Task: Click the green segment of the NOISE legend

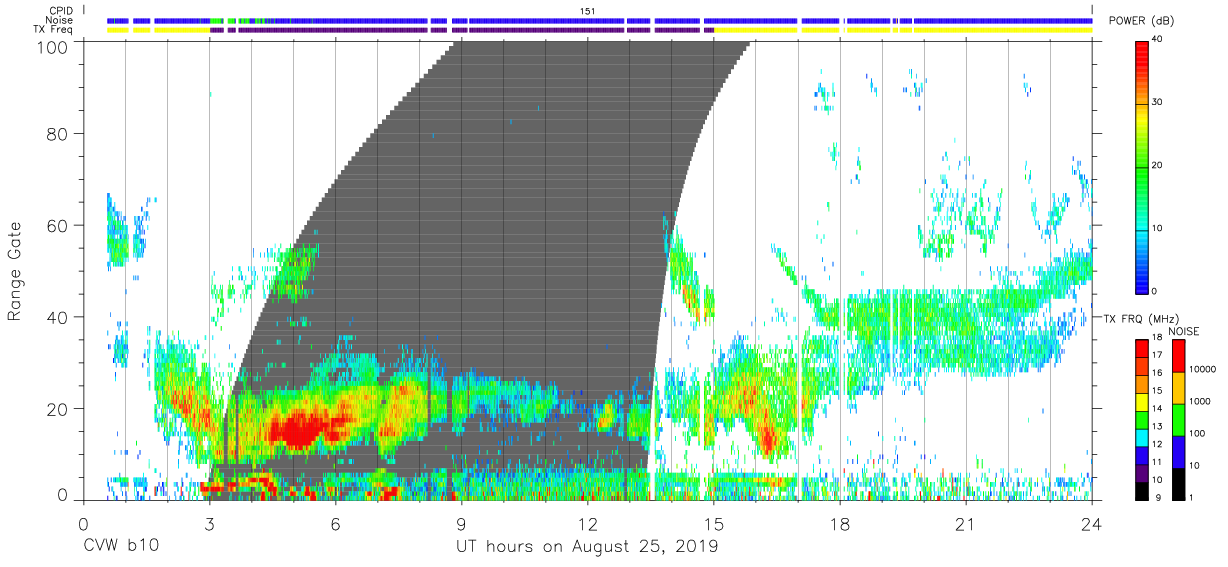Action: pos(1179,420)
